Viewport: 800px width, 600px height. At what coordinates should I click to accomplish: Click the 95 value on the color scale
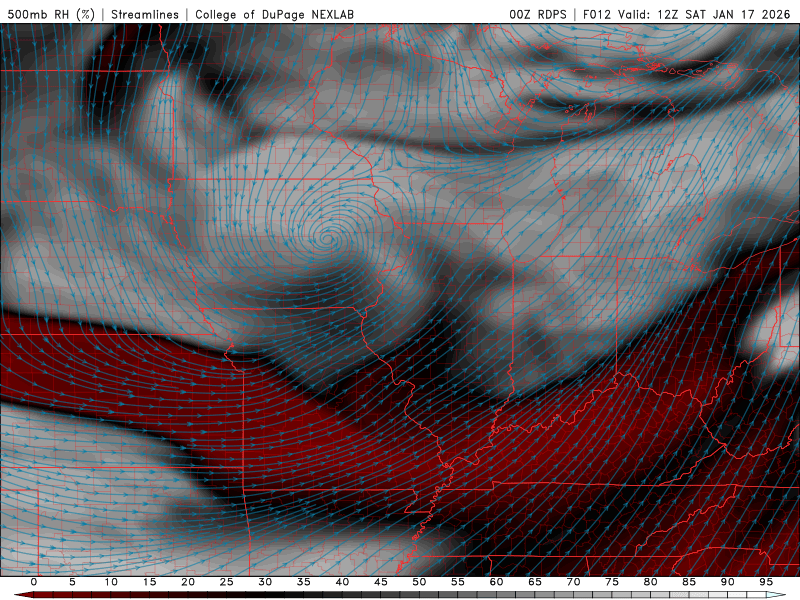coord(766,582)
